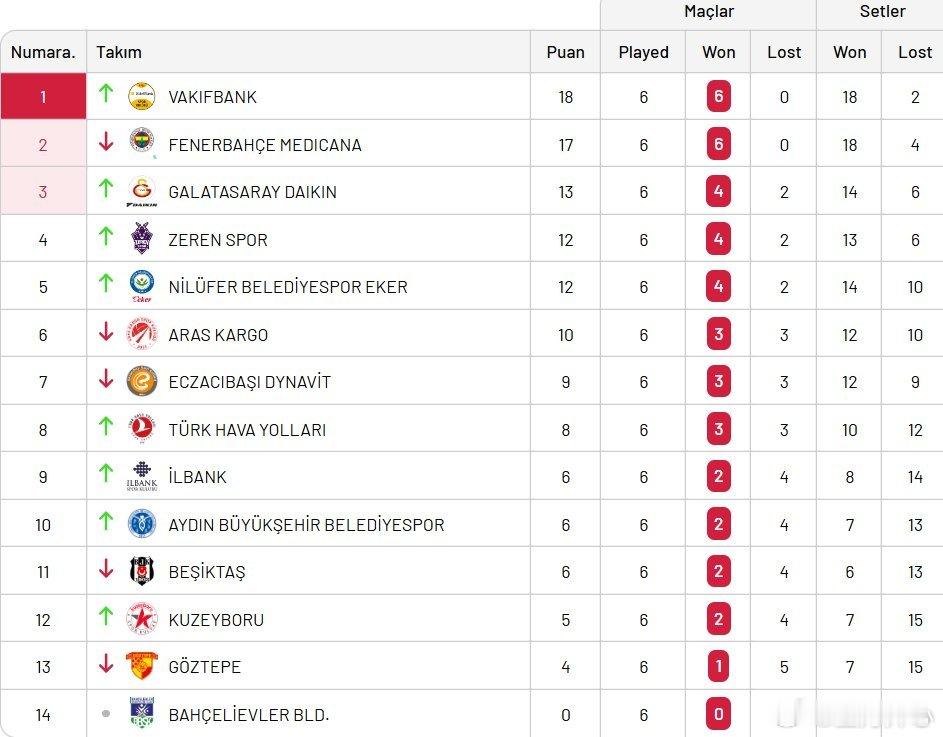Sort table by Puan column header
The image size is (943, 737).
click(x=565, y=52)
